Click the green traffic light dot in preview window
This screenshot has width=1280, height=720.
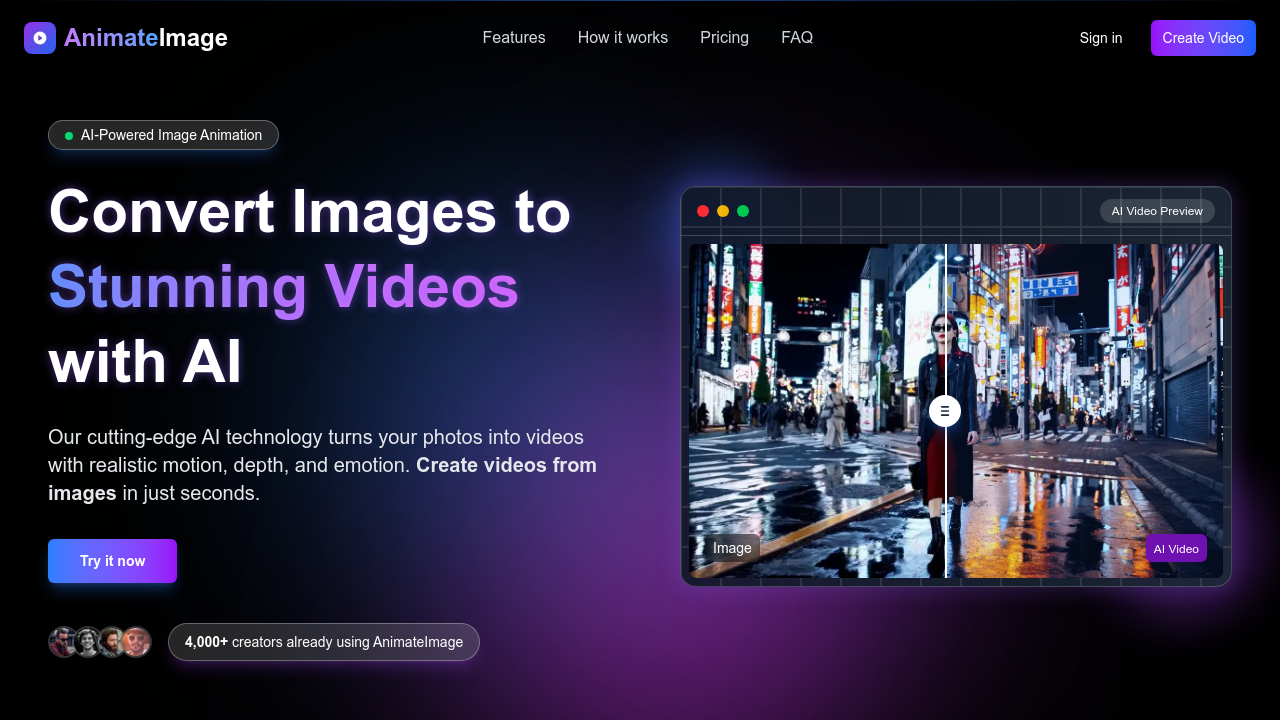point(743,211)
